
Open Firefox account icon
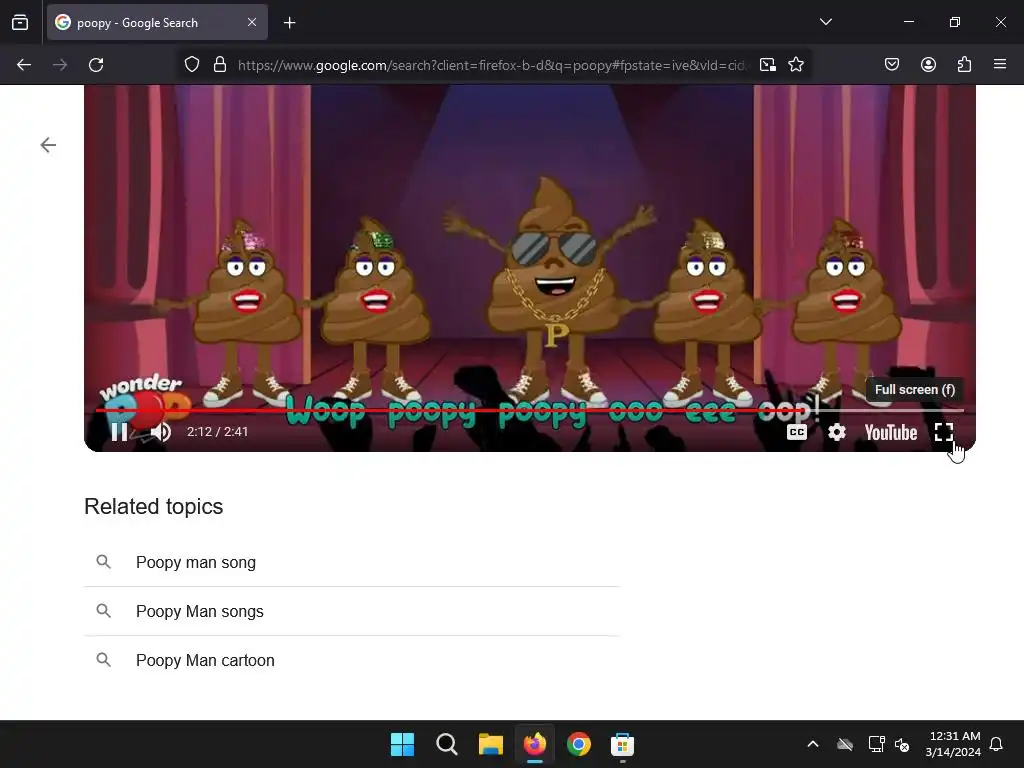click(928, 65)
